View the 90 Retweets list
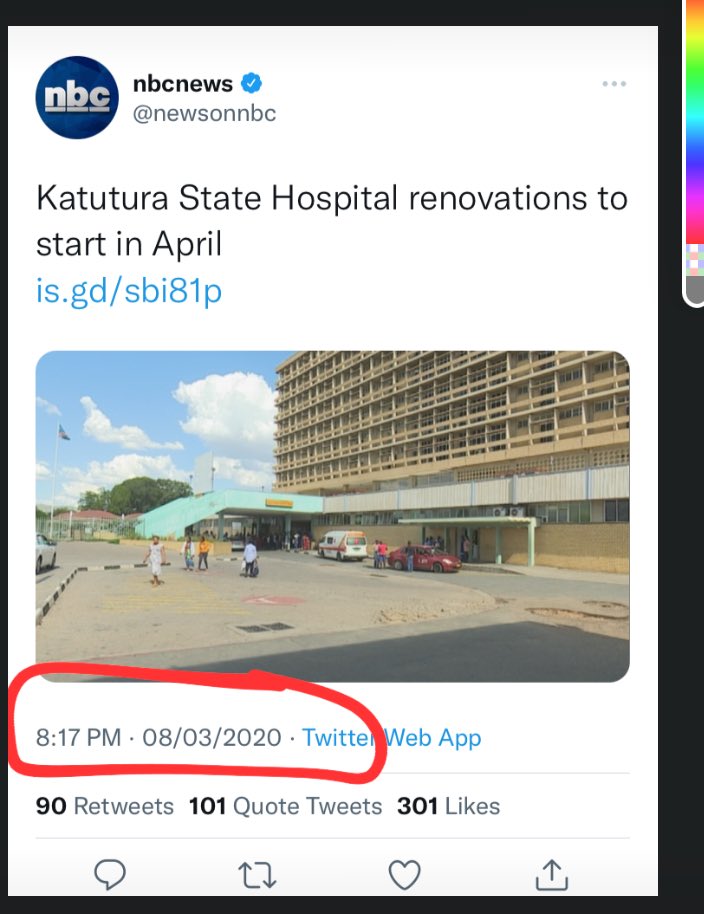704x914 pixels. pyautogui.click(x=105, y=806)
